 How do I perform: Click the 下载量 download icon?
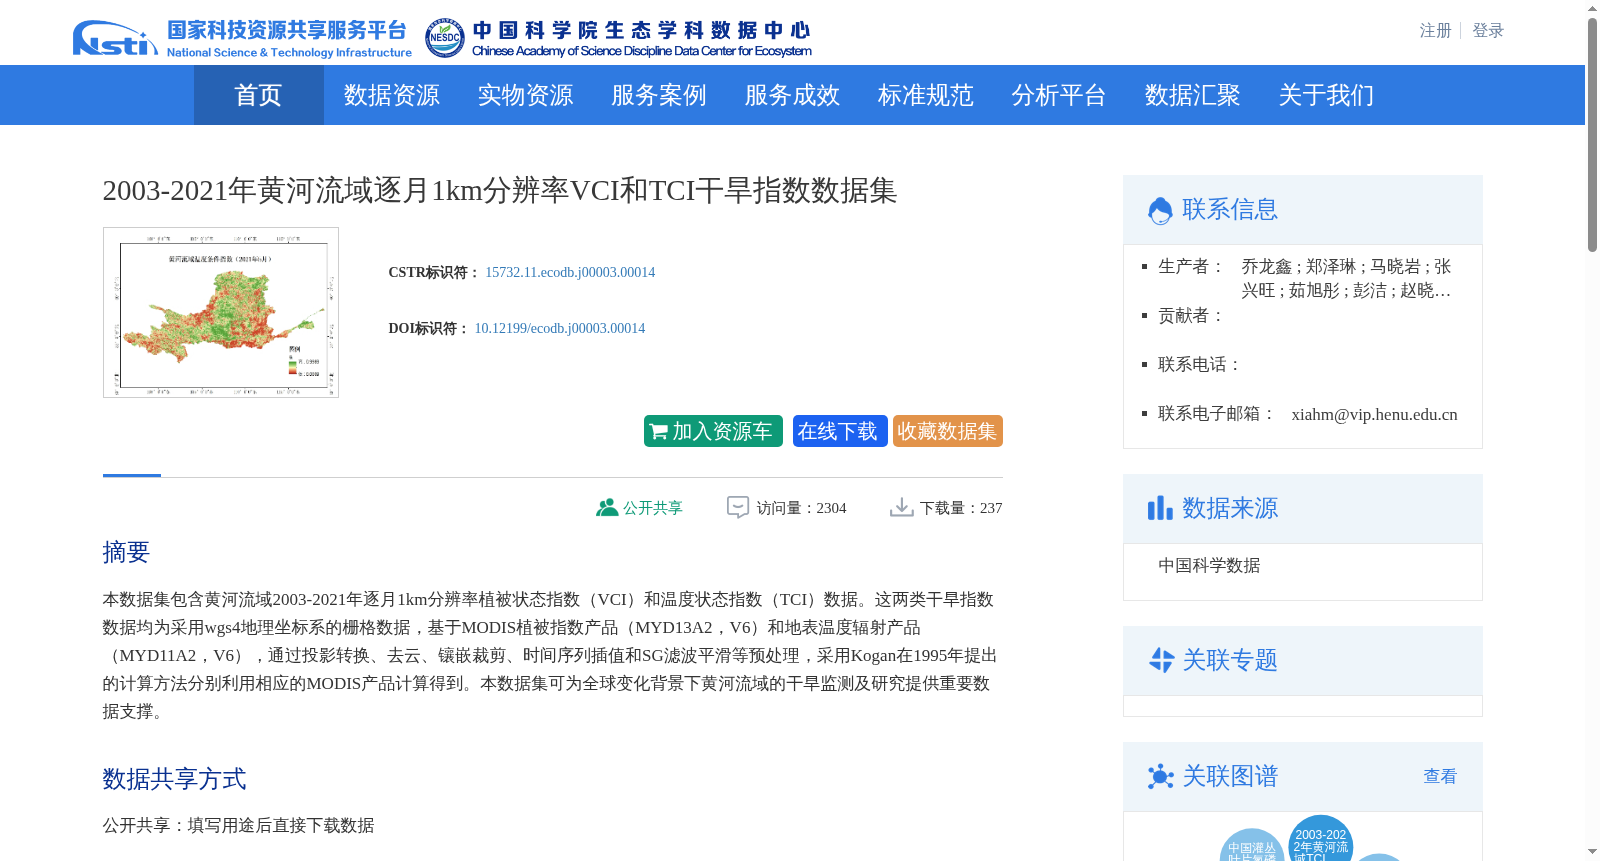tap(901, 508)
